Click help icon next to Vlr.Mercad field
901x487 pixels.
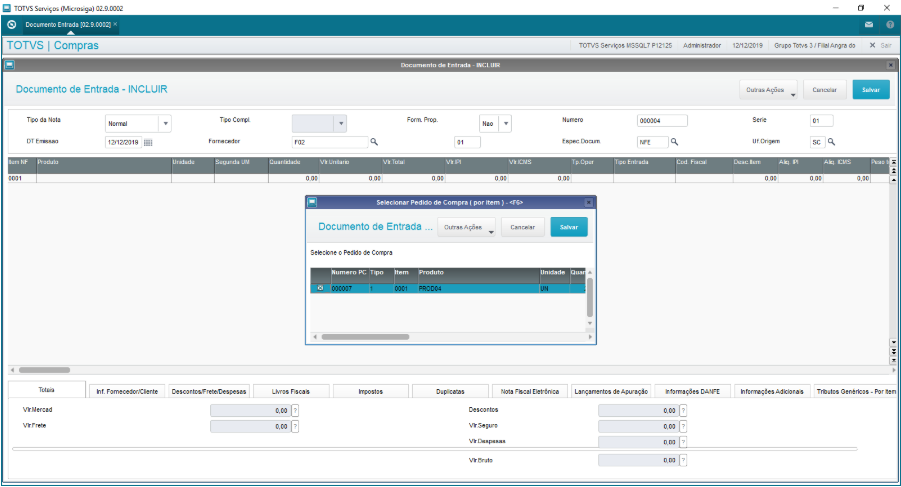295,411
